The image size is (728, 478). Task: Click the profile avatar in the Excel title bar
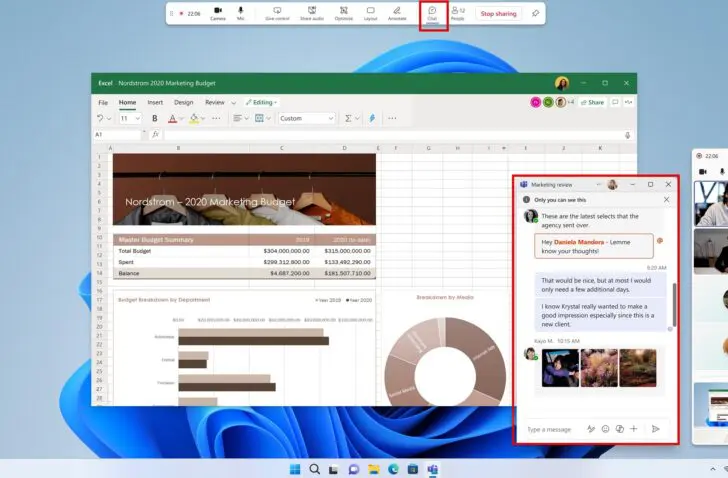click(562, 83)
